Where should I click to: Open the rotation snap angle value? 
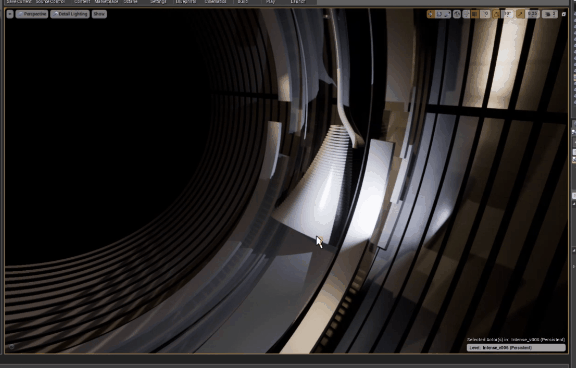507,14
